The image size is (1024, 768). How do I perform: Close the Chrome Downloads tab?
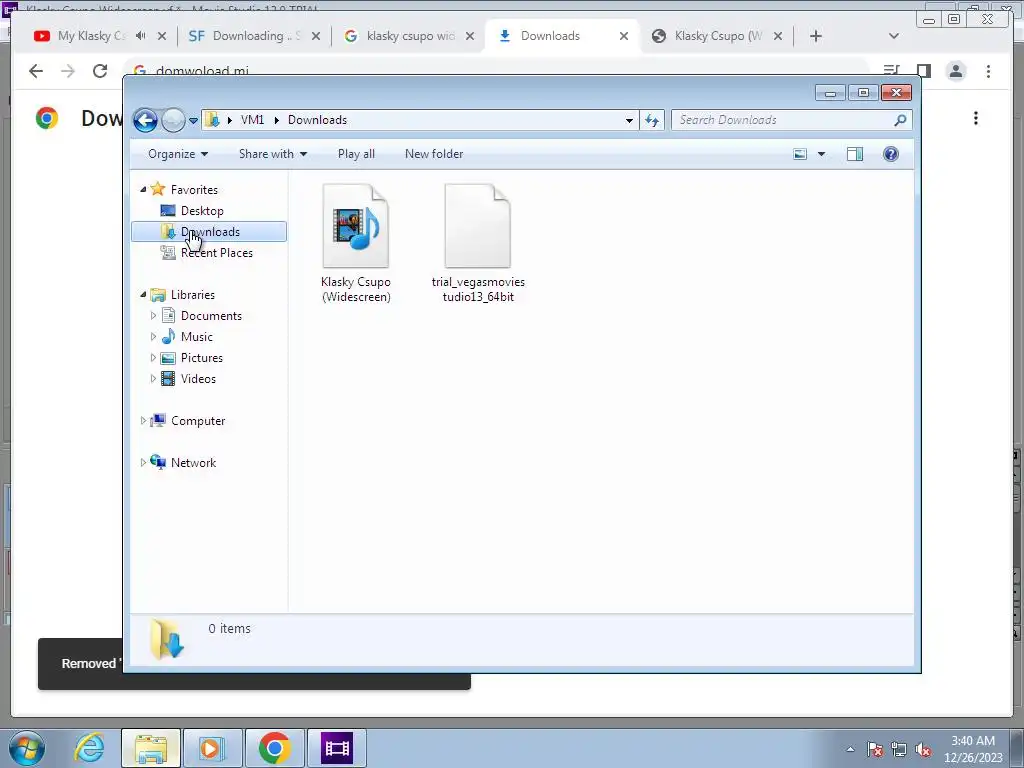coord(624,36)
